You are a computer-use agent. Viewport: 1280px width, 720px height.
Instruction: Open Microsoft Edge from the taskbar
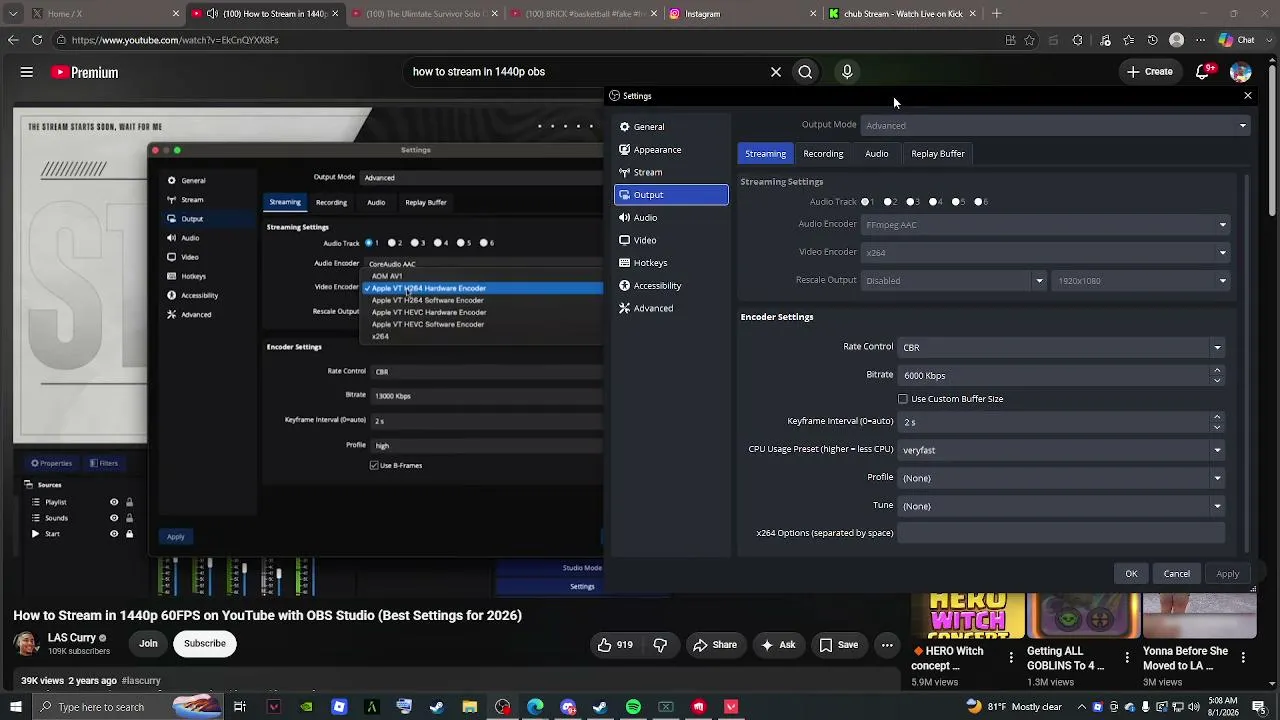tap(535, 707)
